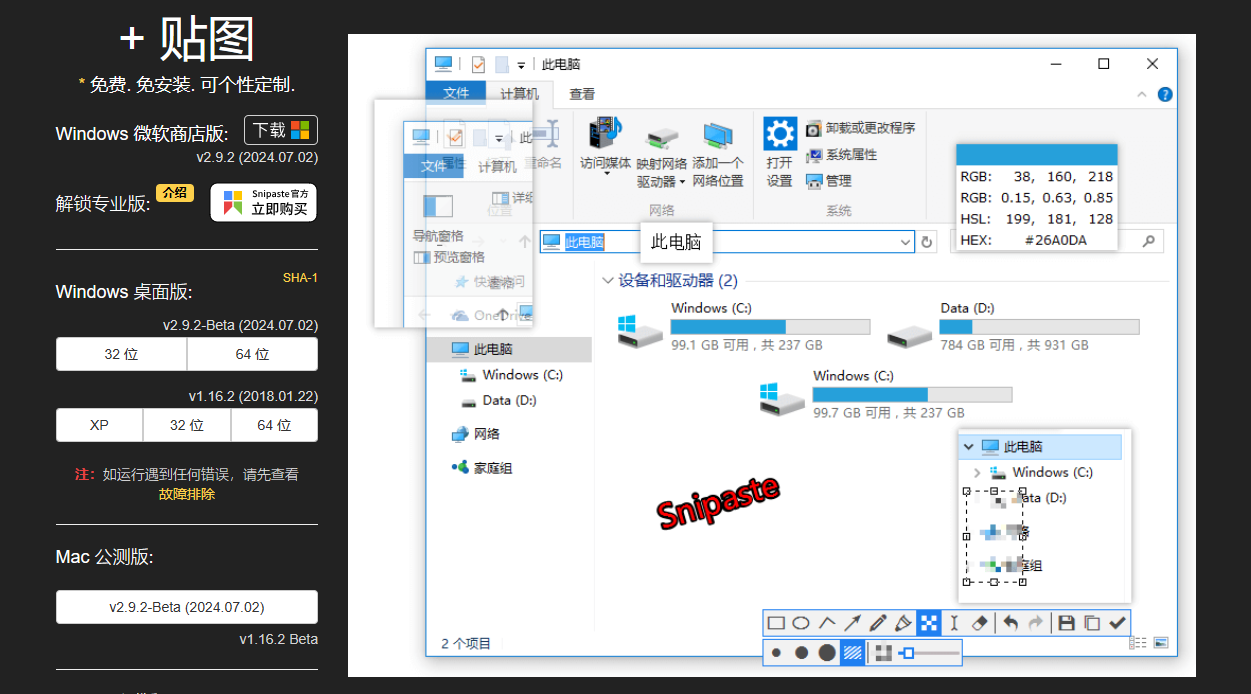The height and width of the screenshot is (694, 1251).
Task: Choose the smallest brush size dot
Action: pyautogui.click(x=776, y=653)
